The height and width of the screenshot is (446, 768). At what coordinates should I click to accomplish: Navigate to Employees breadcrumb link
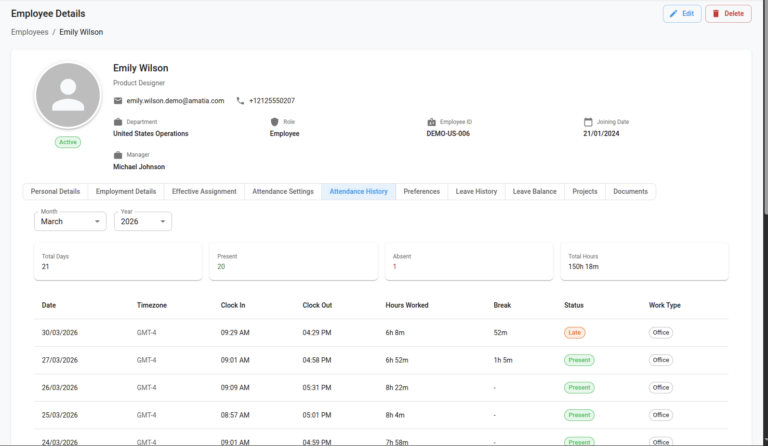30,32
